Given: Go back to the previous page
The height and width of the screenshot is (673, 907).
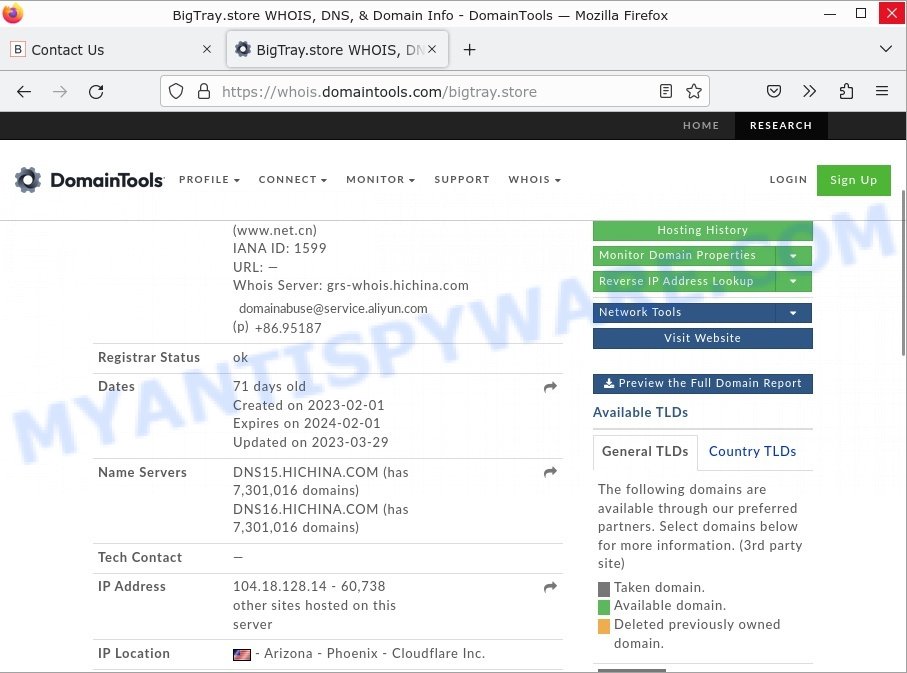Looking at the screenshot, I should (24, 91).
